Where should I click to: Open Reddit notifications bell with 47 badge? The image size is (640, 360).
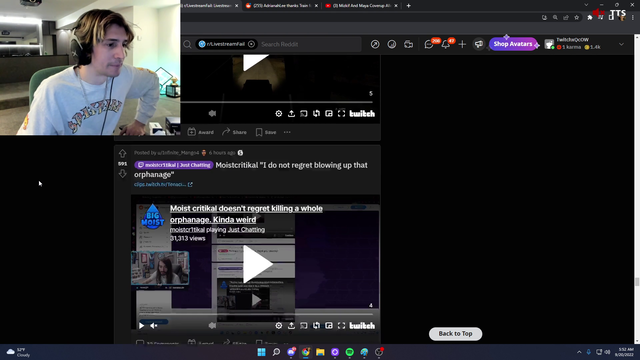[x=446, y=44]
